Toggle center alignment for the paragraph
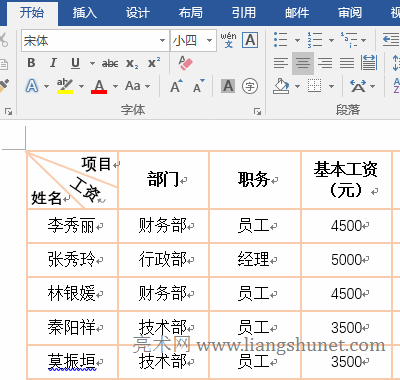The image size is (400, 380). [x=303, y=63]
